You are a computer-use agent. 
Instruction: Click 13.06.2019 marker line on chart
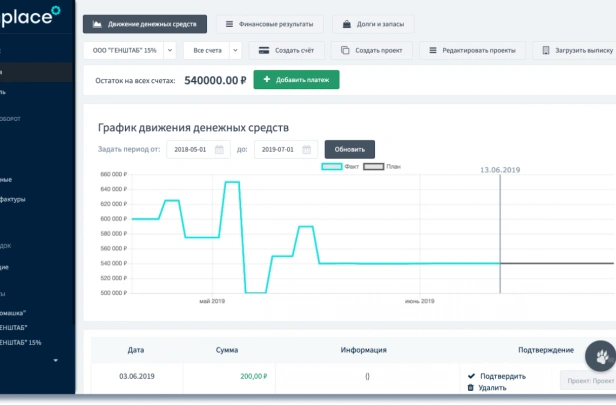click(500, 234)
